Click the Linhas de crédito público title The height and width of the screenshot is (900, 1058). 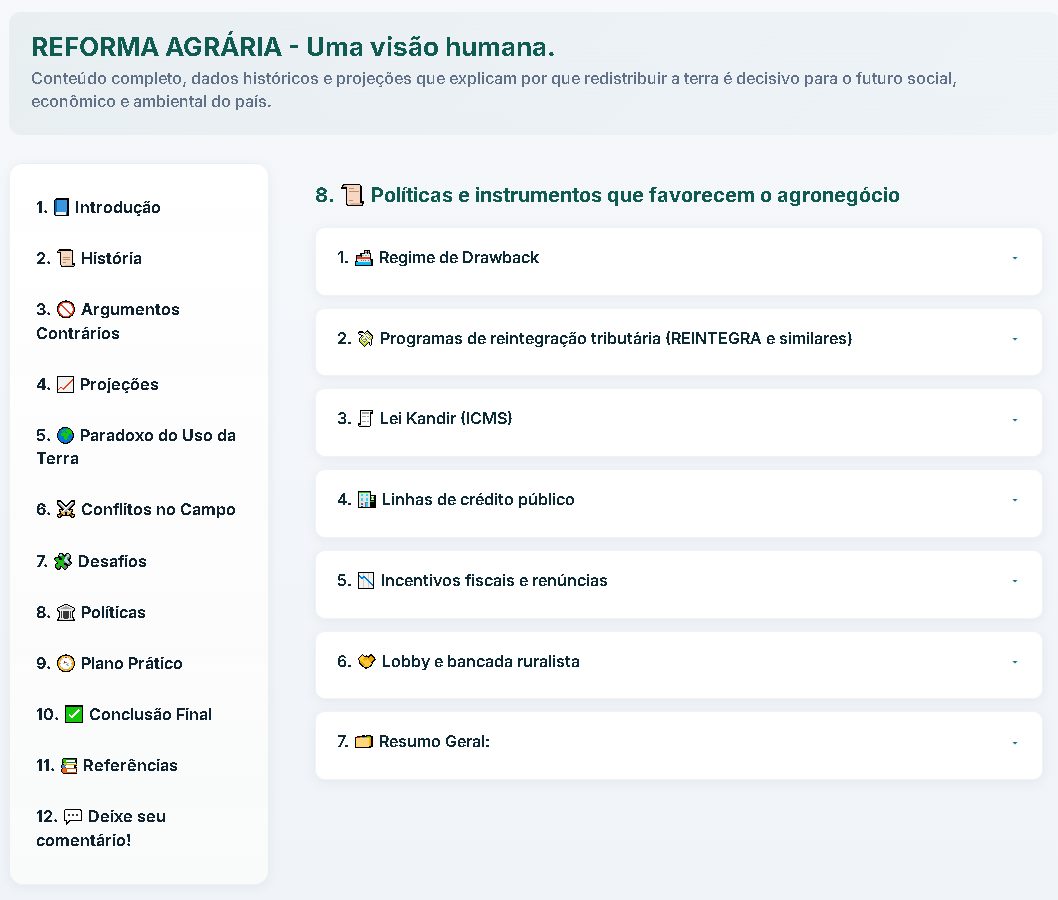(x=478, y=500)
